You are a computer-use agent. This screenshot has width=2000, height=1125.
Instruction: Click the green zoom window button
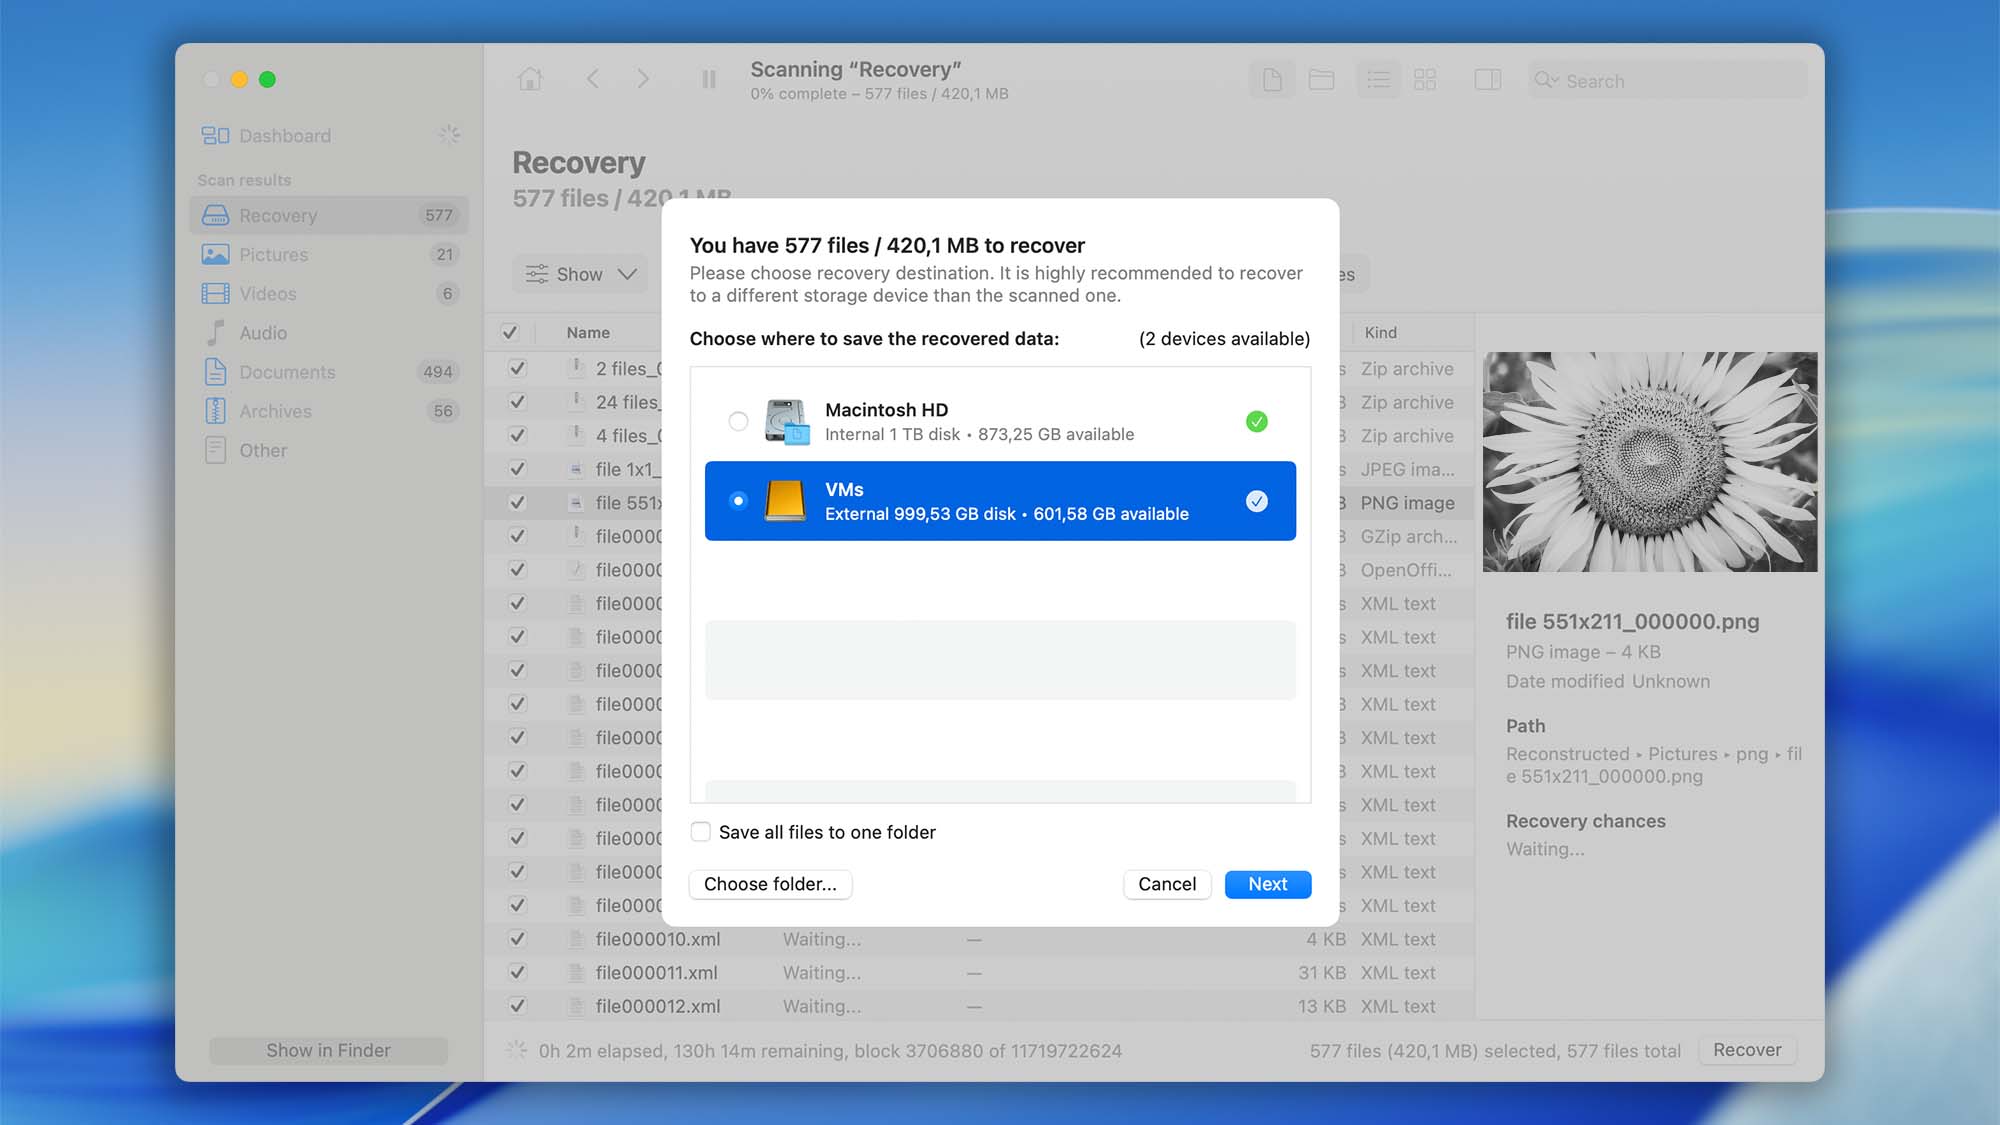[267, 79]
